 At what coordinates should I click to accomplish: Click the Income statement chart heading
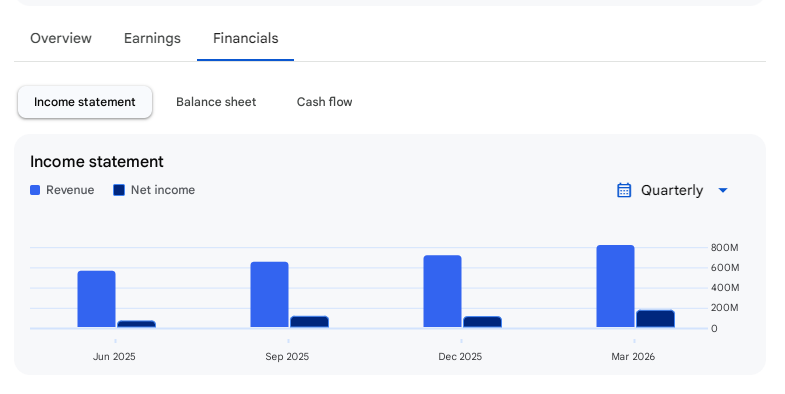click(x=97, y=162)
